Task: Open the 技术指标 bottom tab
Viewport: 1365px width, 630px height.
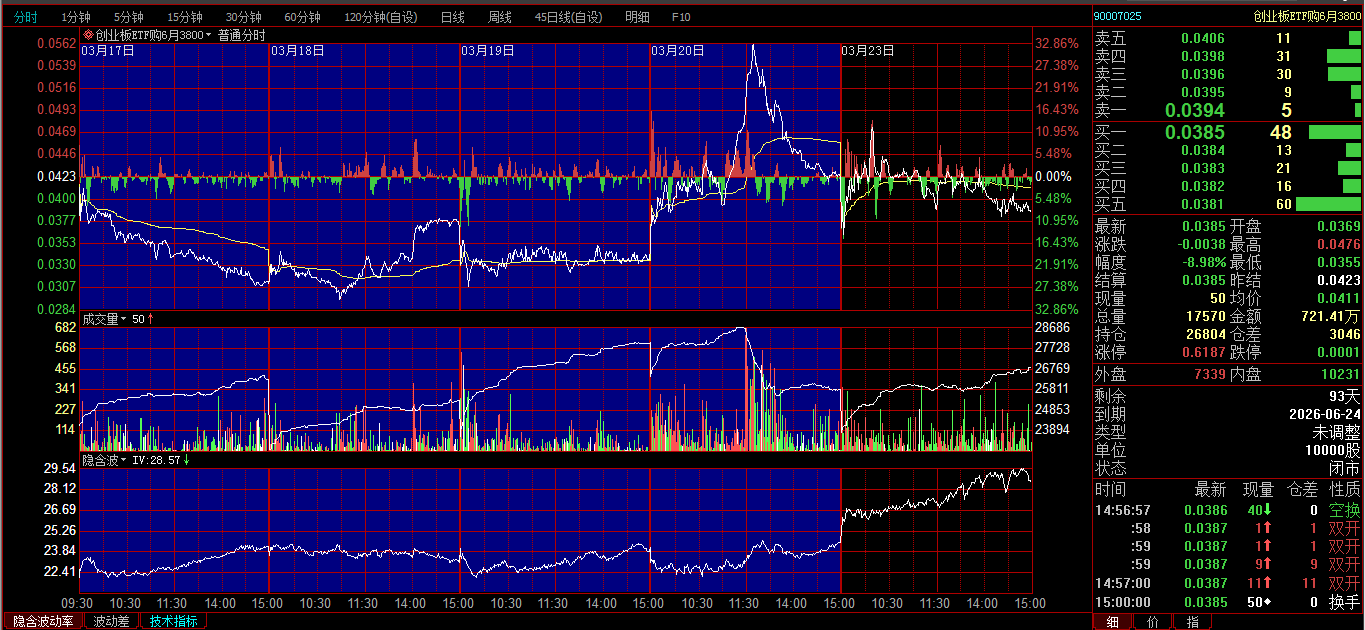Action: [x=173, y=621]
